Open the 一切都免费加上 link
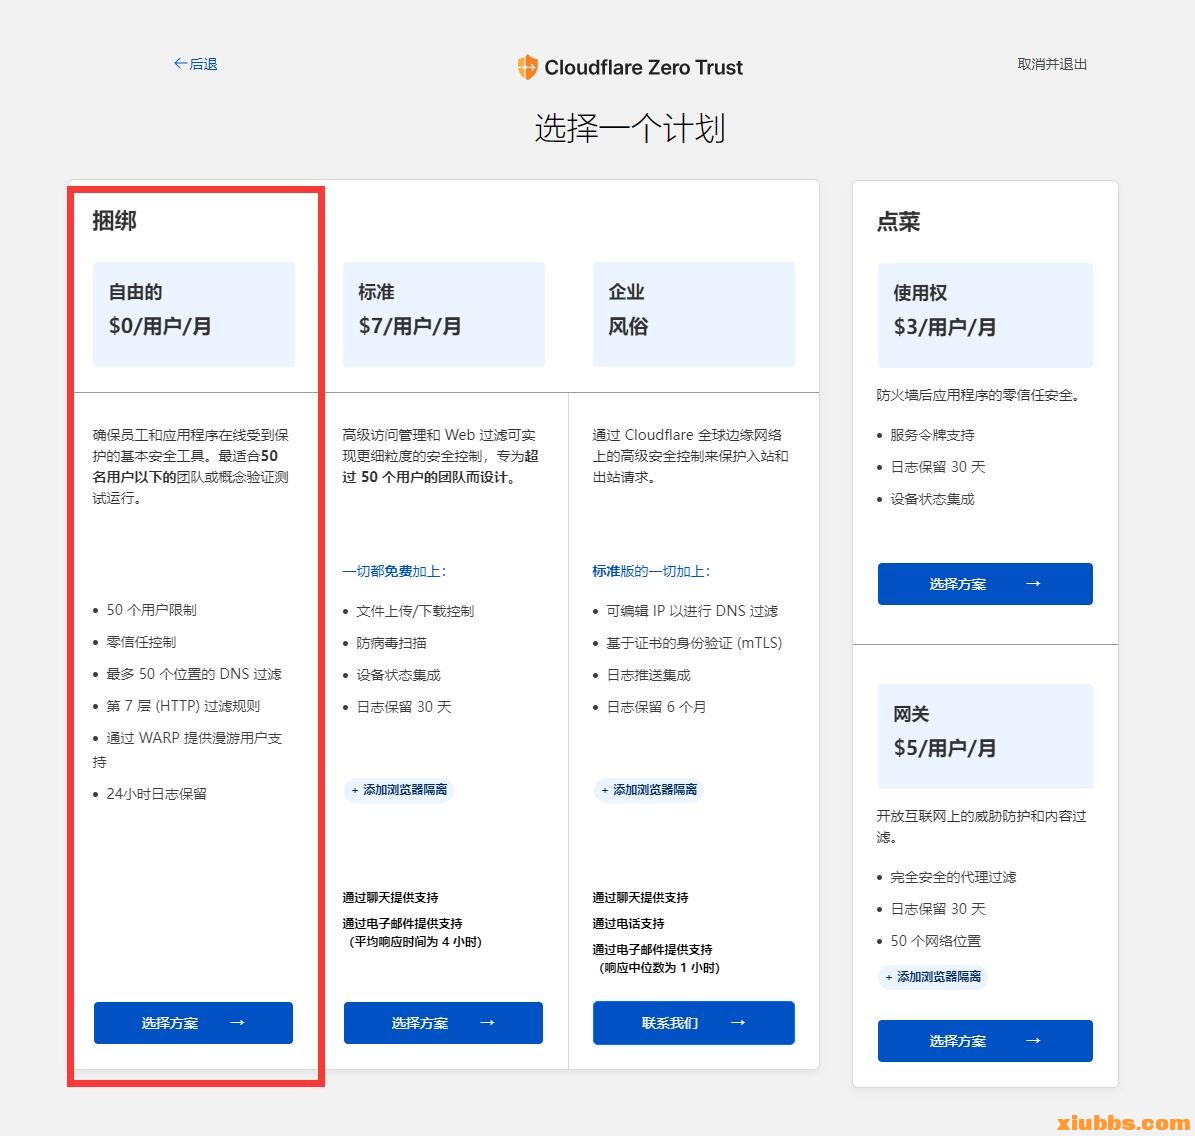 tap(394, 571)
